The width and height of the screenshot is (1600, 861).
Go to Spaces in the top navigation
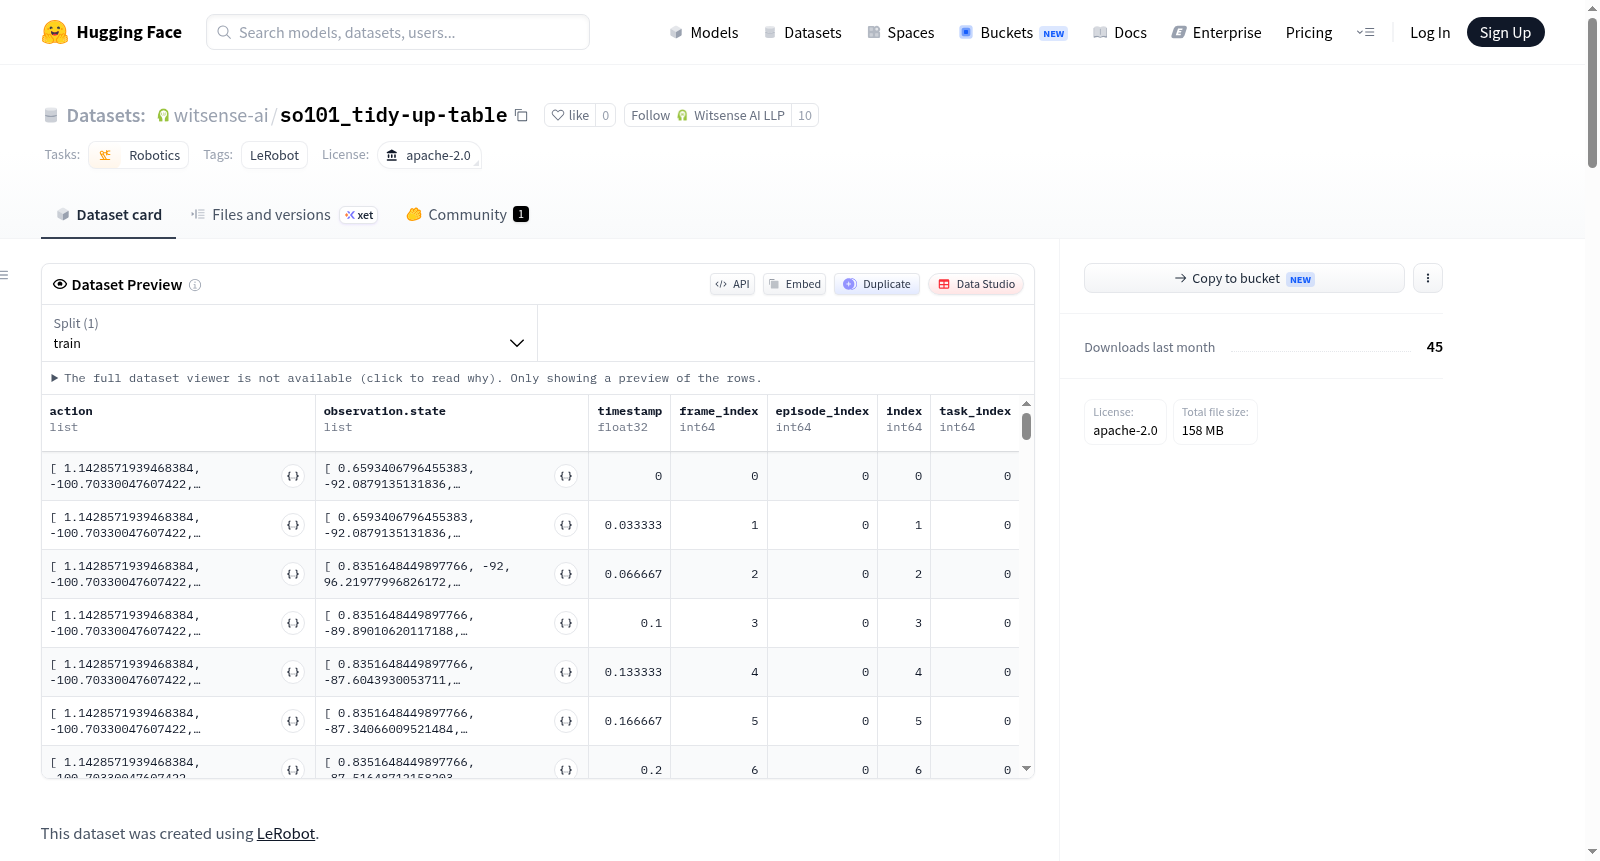click(x=900, y=32)
